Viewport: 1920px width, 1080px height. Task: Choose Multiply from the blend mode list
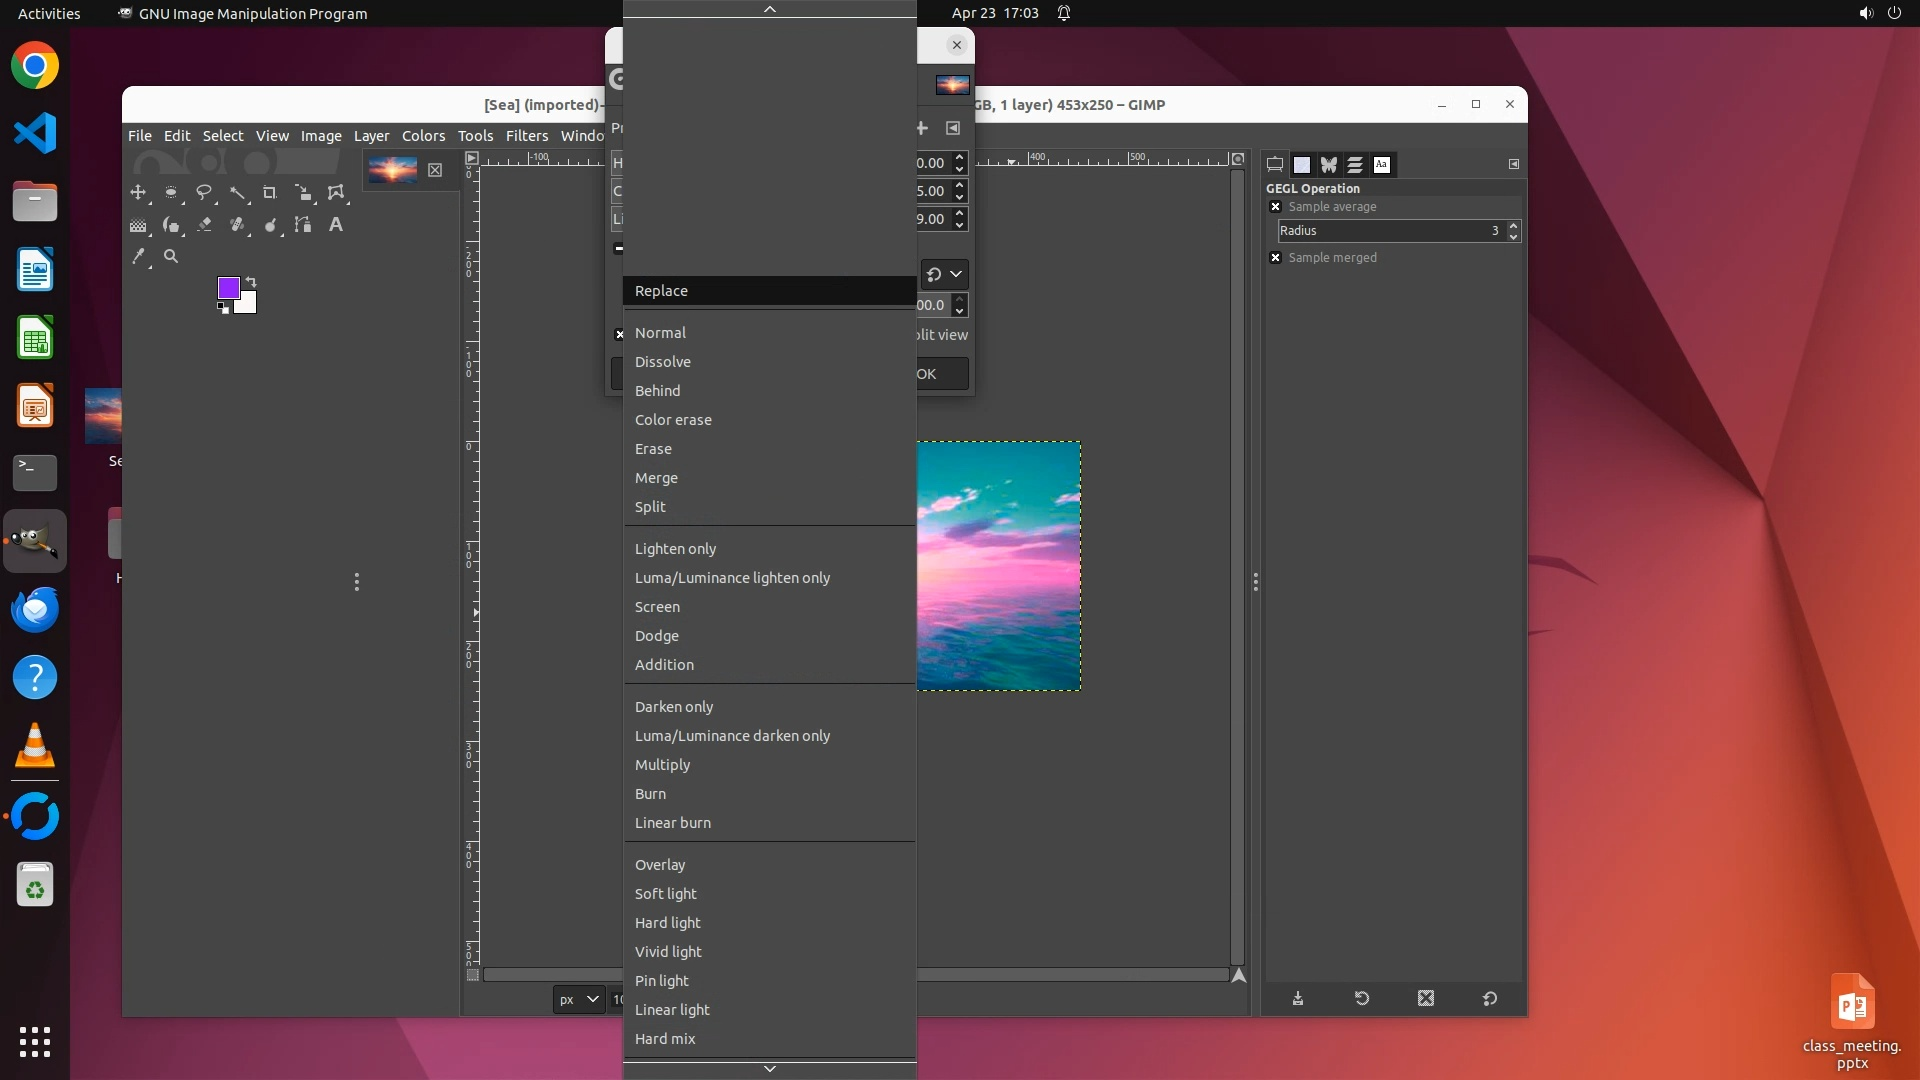tap(662, 765)
